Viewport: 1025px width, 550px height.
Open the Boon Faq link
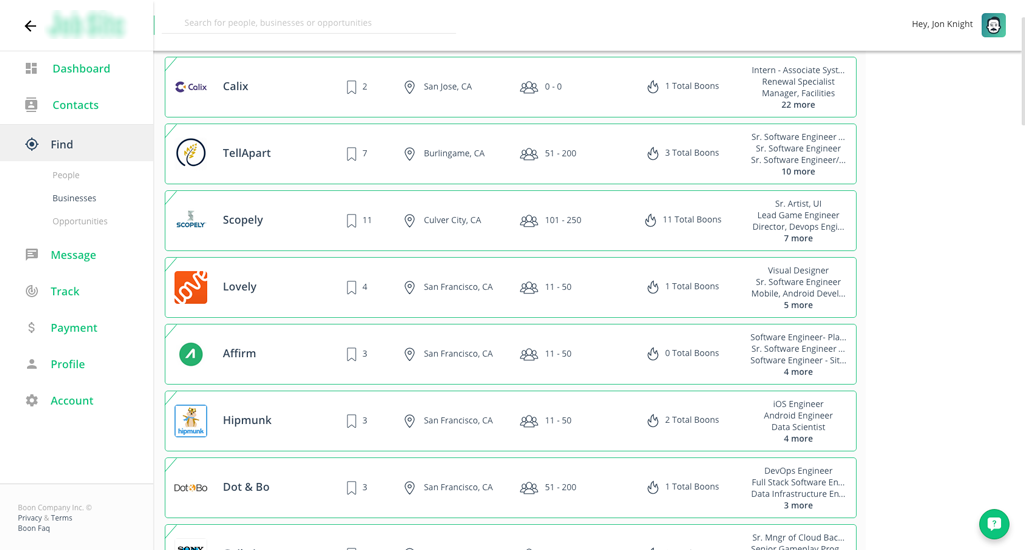(x=33, y=528)
